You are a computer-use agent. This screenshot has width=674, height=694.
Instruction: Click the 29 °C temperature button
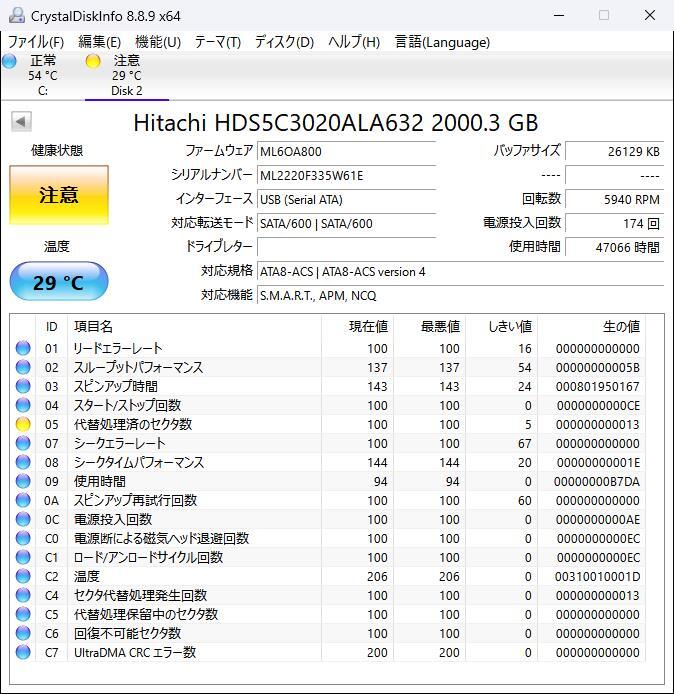click(59, 282)
